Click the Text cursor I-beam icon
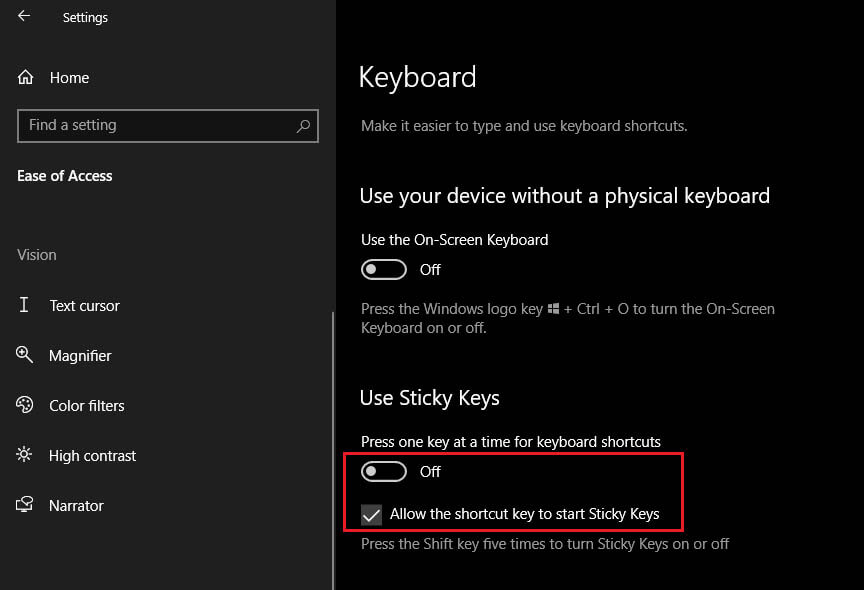Viewport: 864px width, 590px height. 24,305
